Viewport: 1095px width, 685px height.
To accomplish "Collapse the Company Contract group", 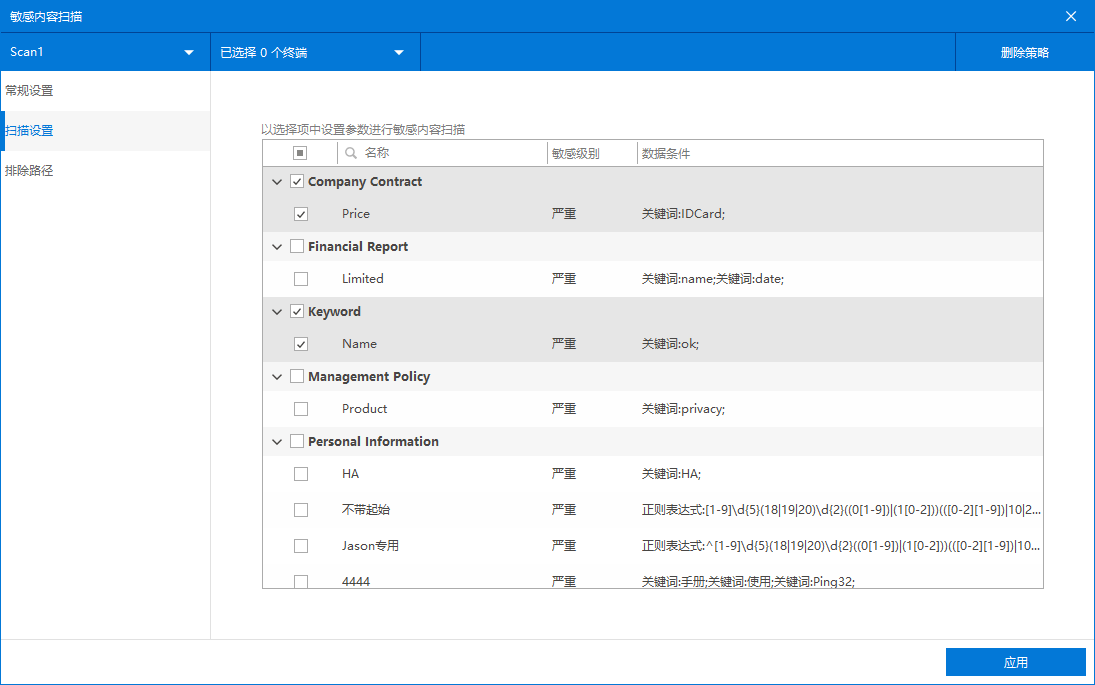I will 277,182.
